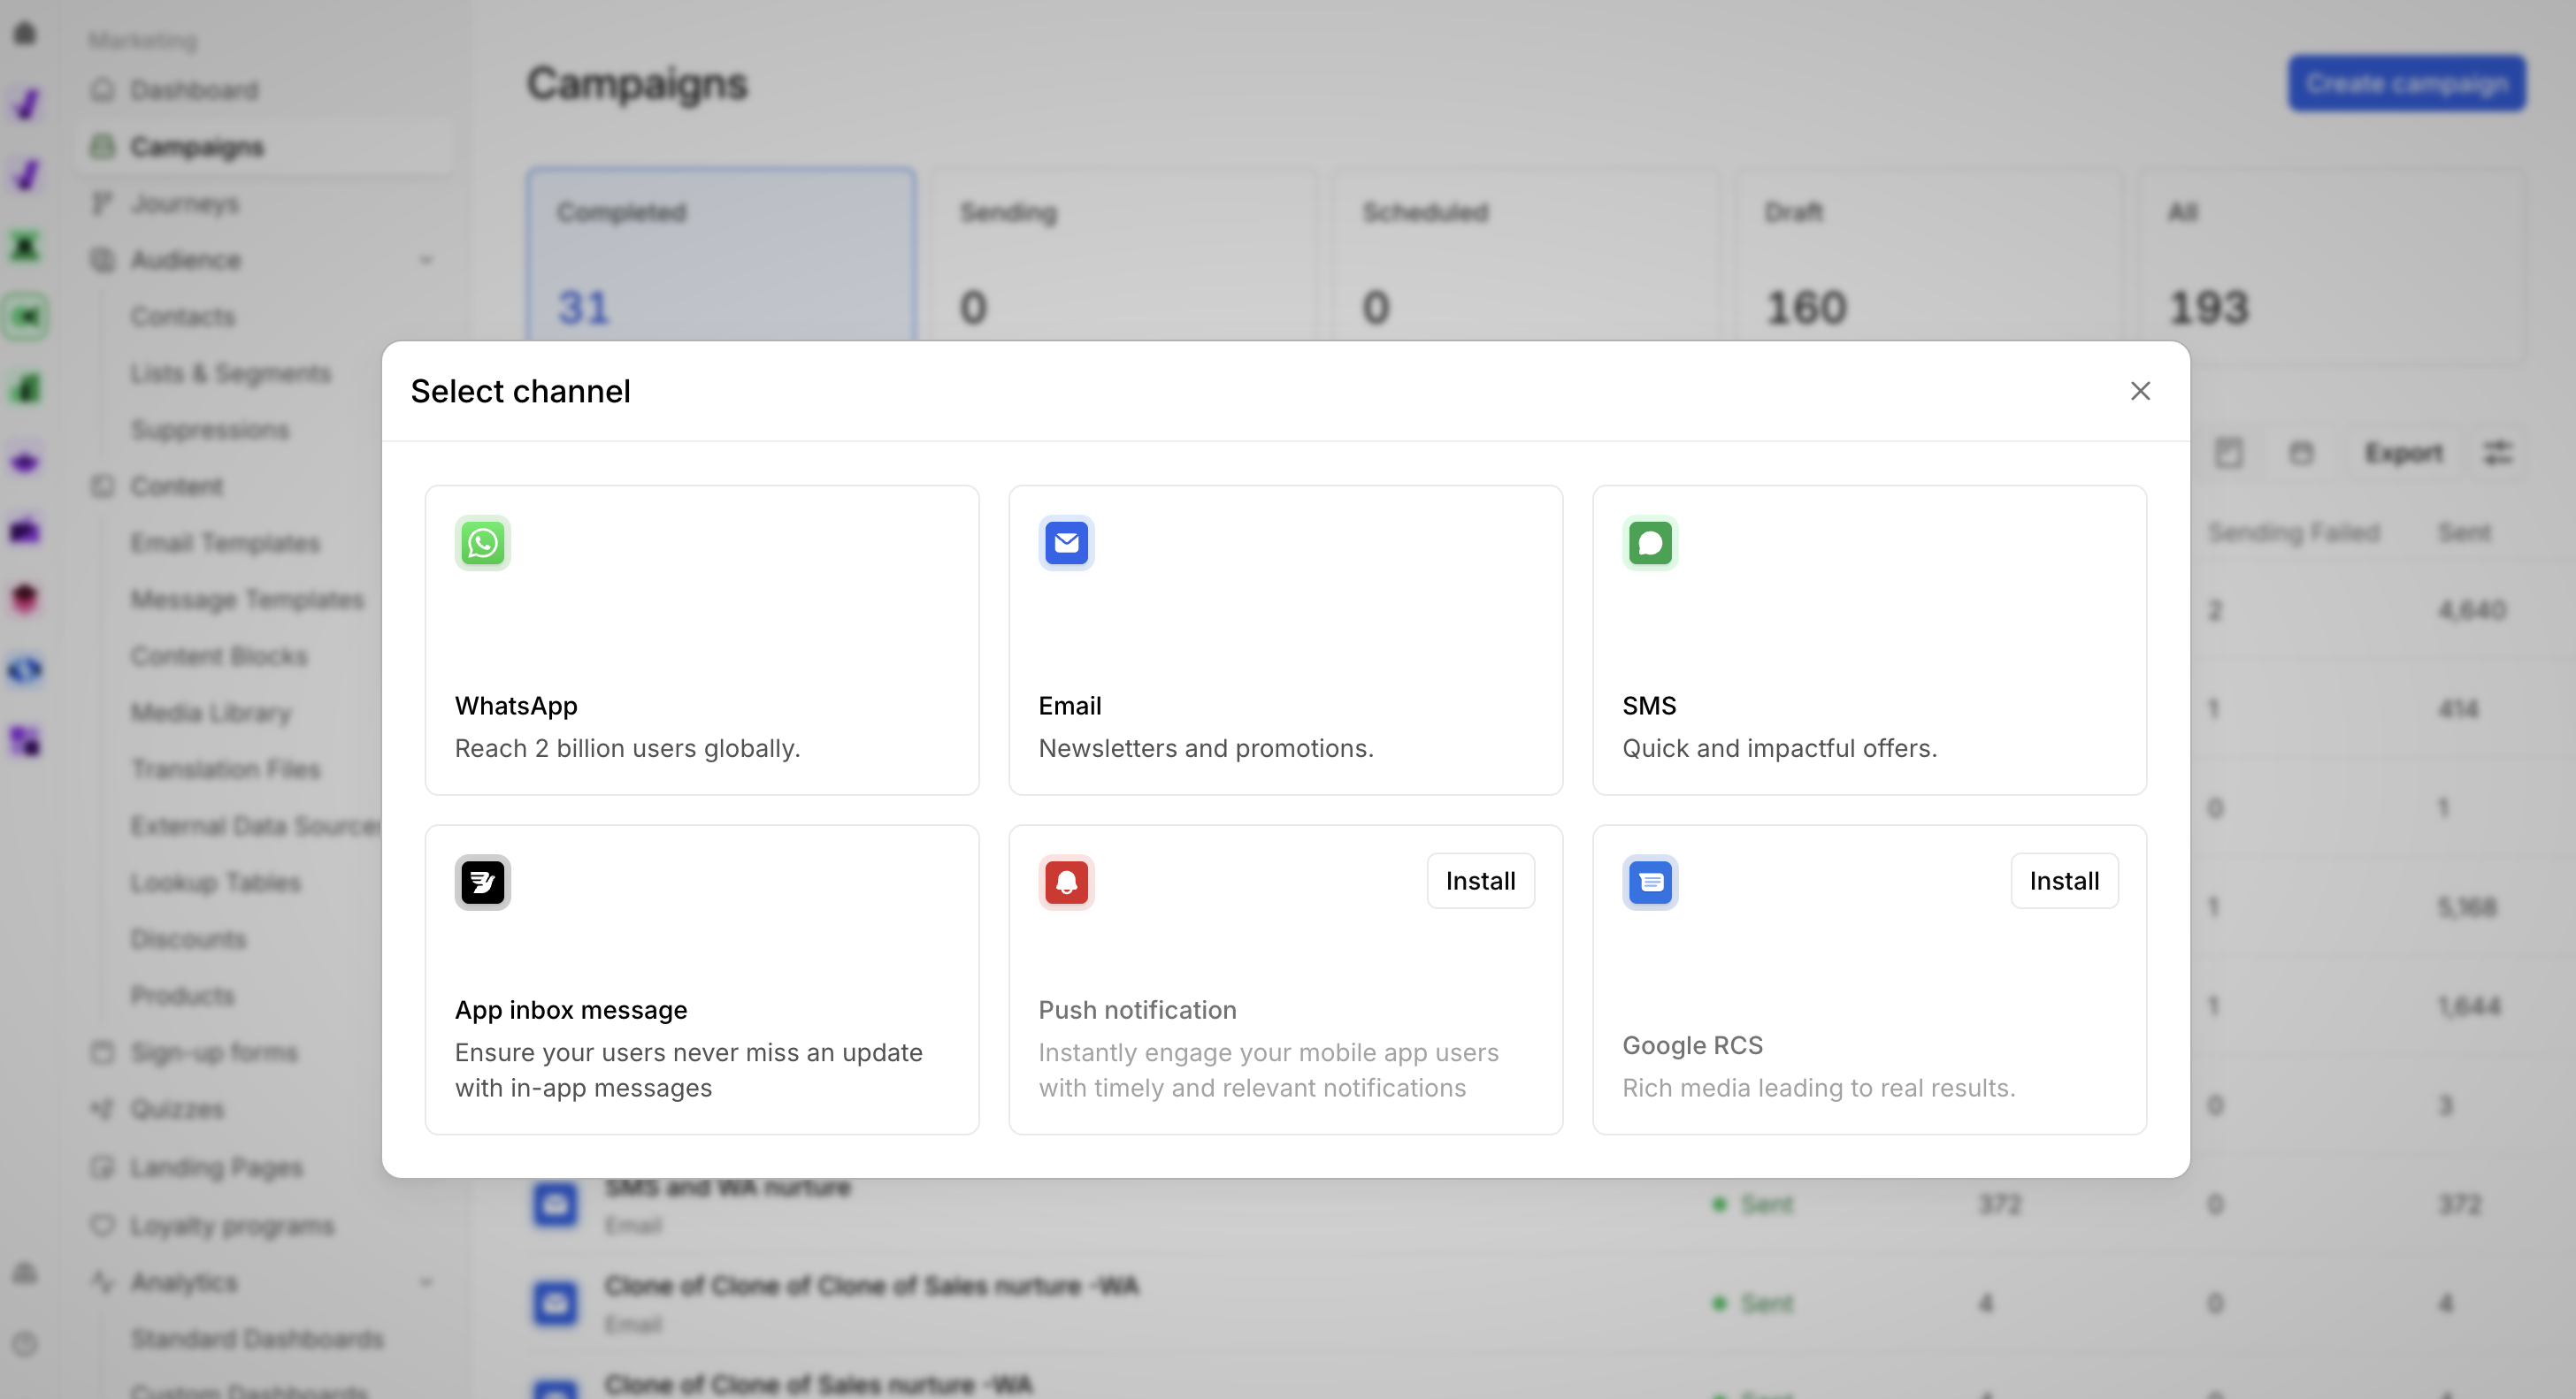Click the red Push notification bell icon
The image size is (2576, 1399).
click(1066, 882)
